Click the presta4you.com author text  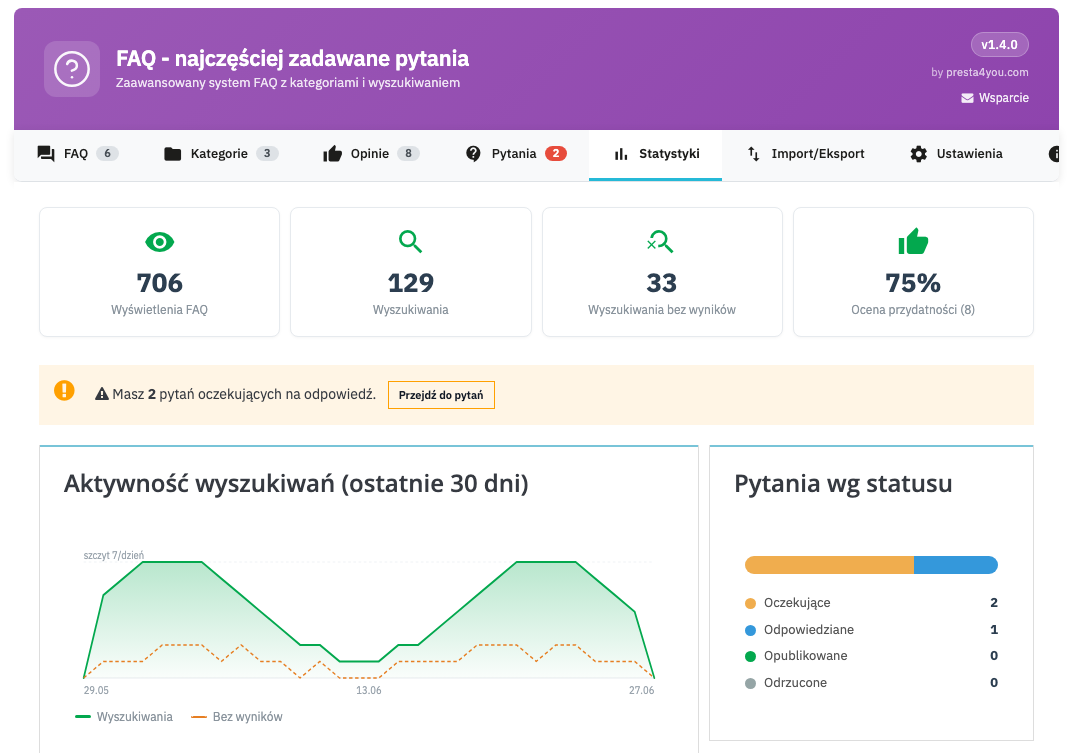(x=987, y=72)
